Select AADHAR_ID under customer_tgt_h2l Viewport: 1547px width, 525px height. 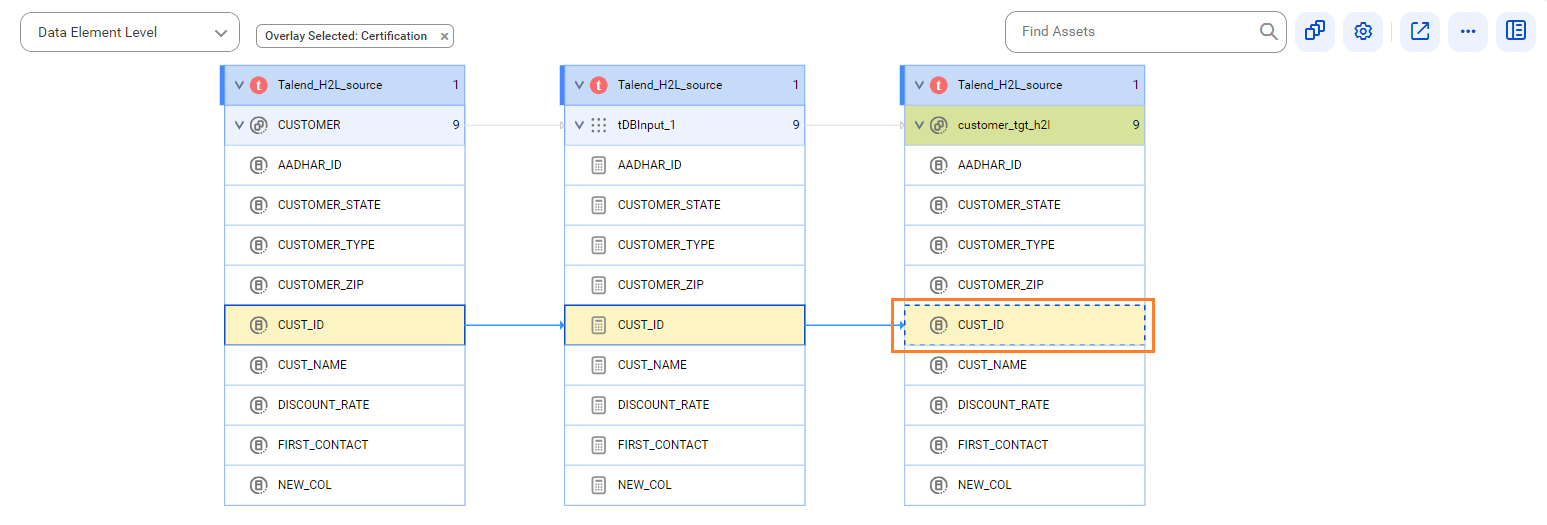pyautogui.click(x=1025, y=165)
